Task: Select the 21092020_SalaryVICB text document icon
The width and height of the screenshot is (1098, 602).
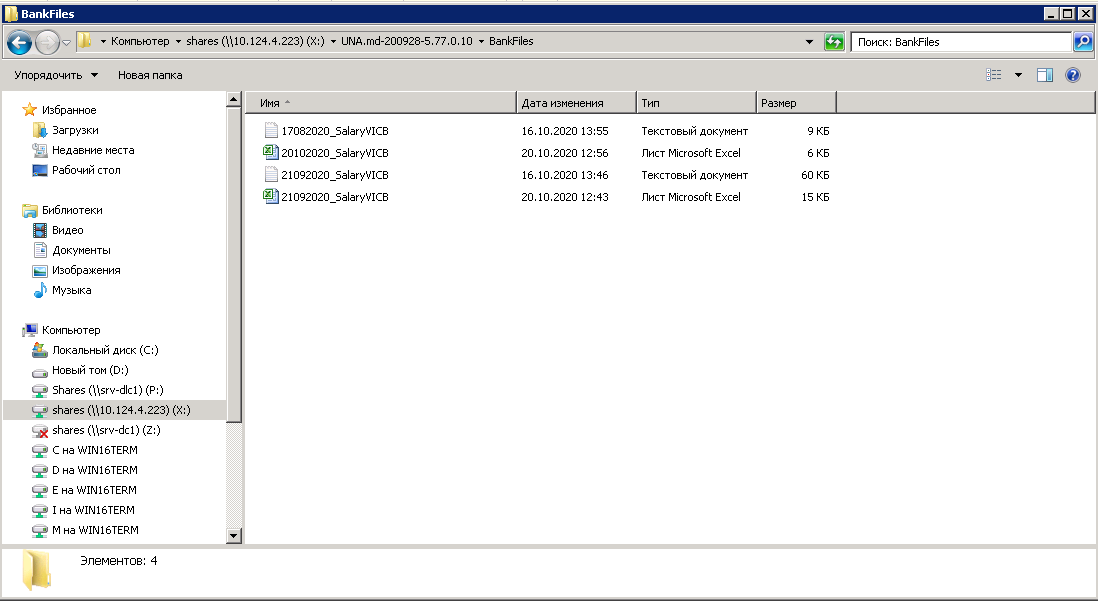Action: click(271, 175)
